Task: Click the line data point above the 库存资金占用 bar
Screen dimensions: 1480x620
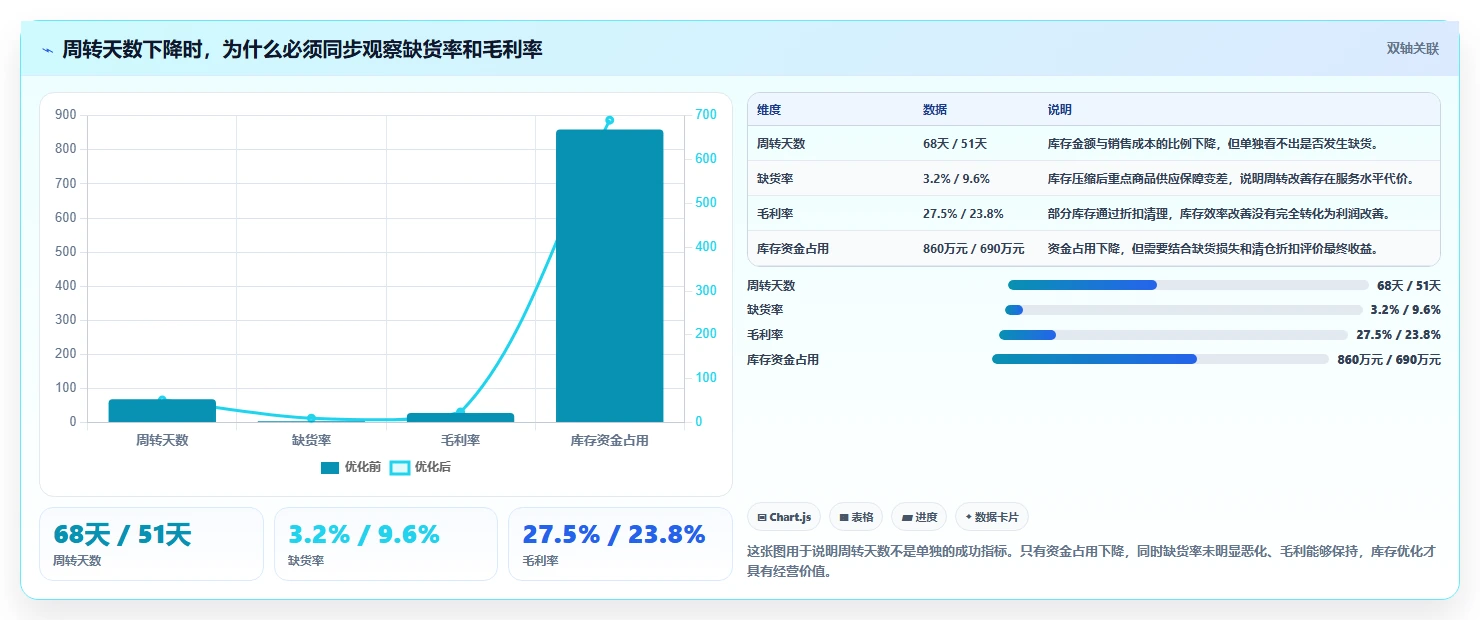Action: (609, 120)
